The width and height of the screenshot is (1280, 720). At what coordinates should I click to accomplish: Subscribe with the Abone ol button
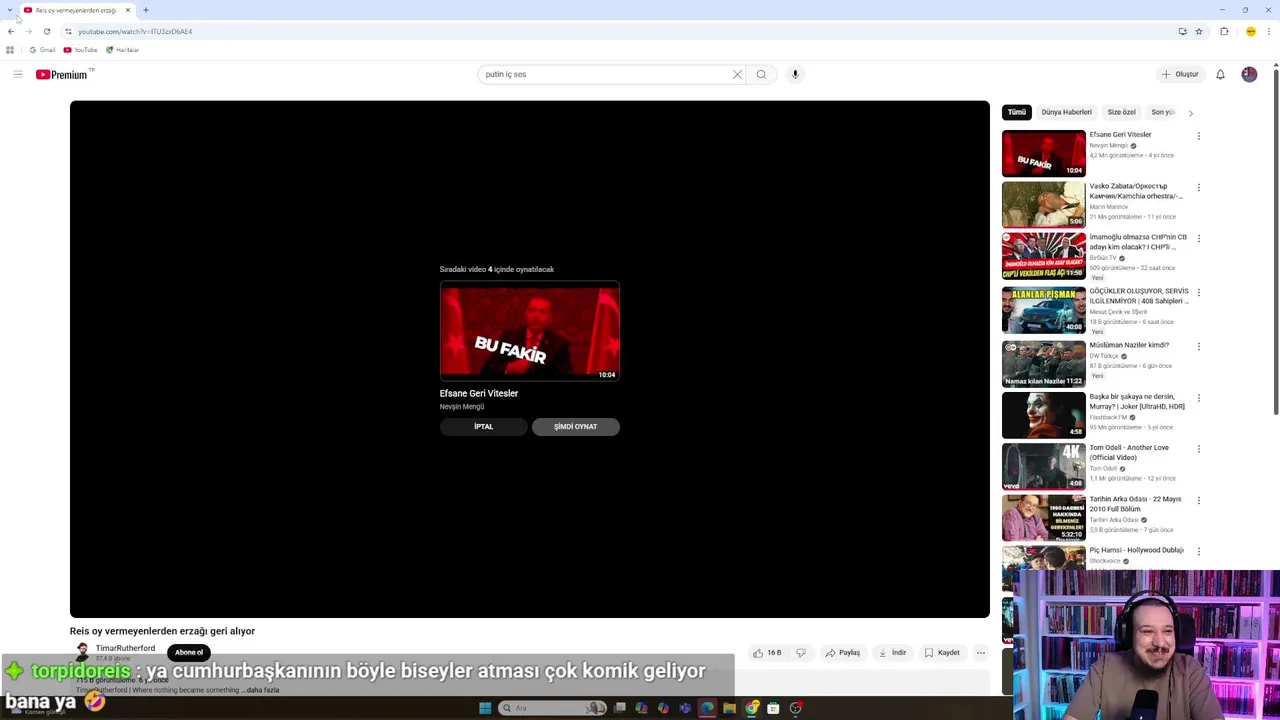(x=189, y=652)
